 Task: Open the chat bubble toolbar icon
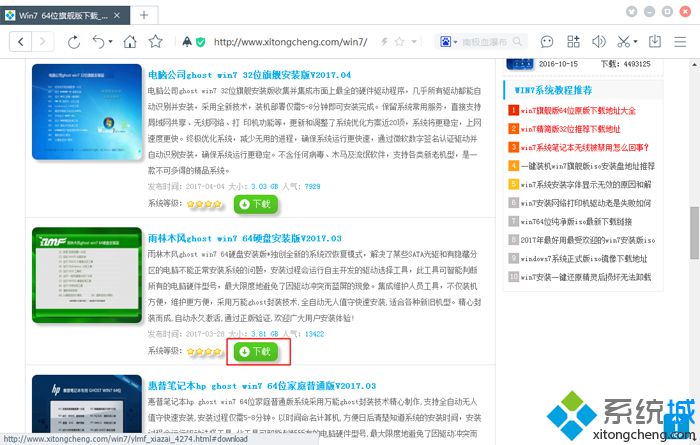pyautogui.click(x=547, y=42)
